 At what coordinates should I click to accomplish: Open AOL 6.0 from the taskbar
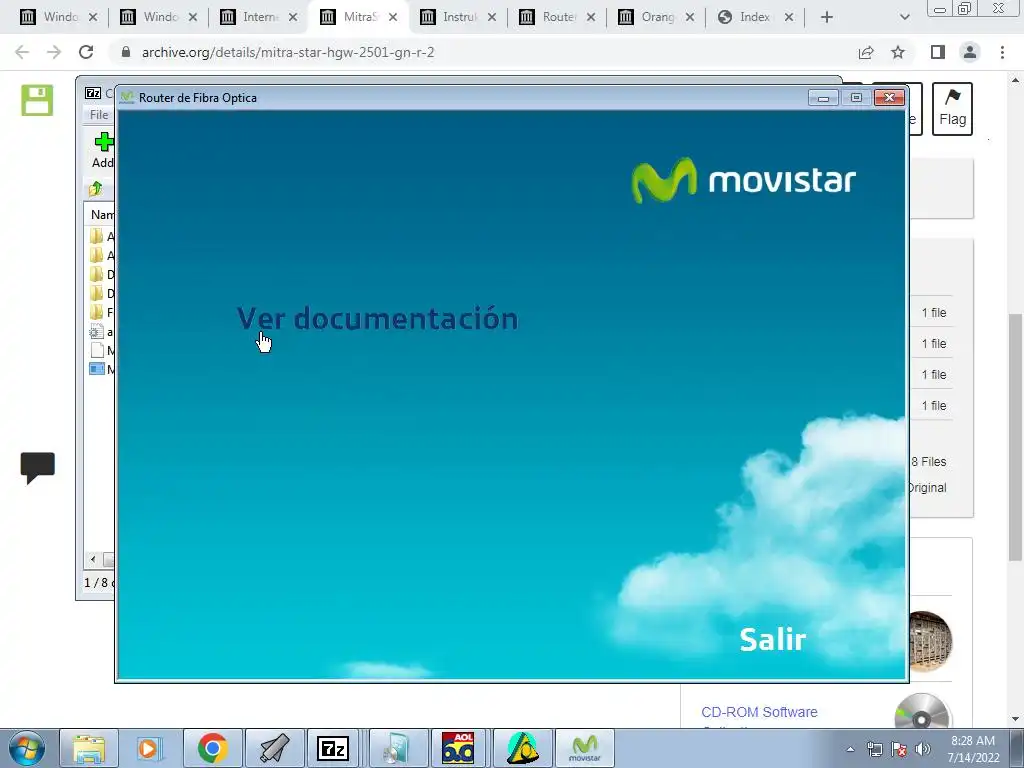click(x=458, y=749)
